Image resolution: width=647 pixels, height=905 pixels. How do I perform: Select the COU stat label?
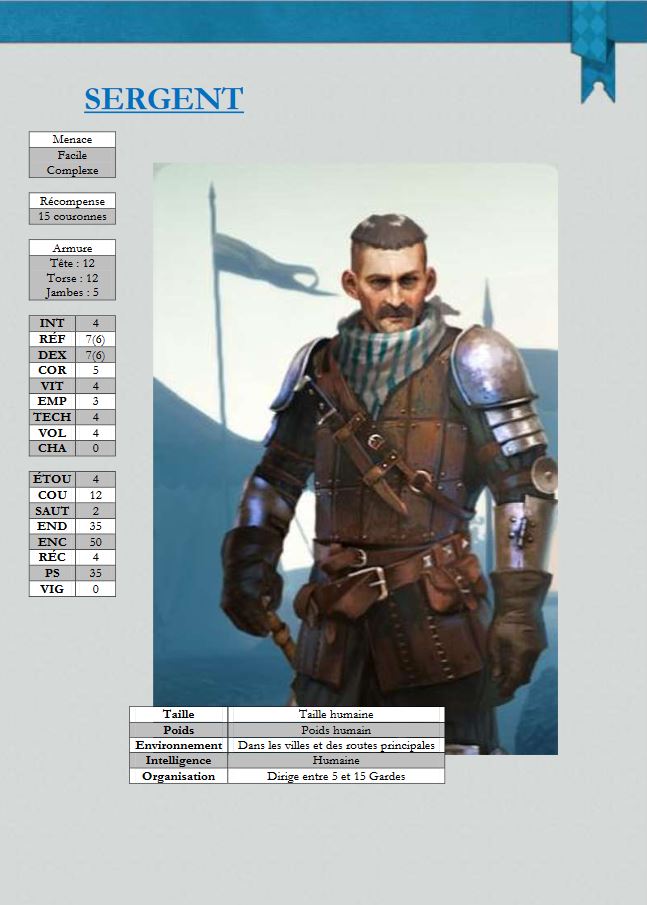pos(52,495)
